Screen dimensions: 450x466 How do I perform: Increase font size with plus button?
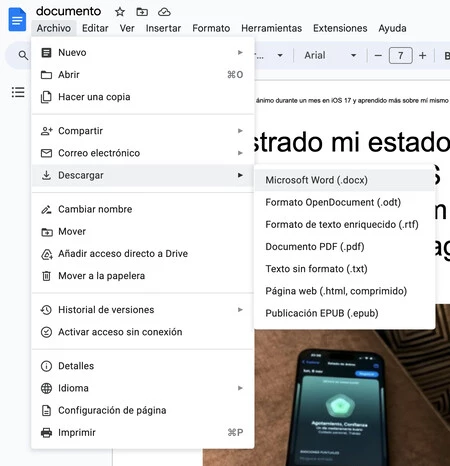pyautogui.click(x=423, y=55)
